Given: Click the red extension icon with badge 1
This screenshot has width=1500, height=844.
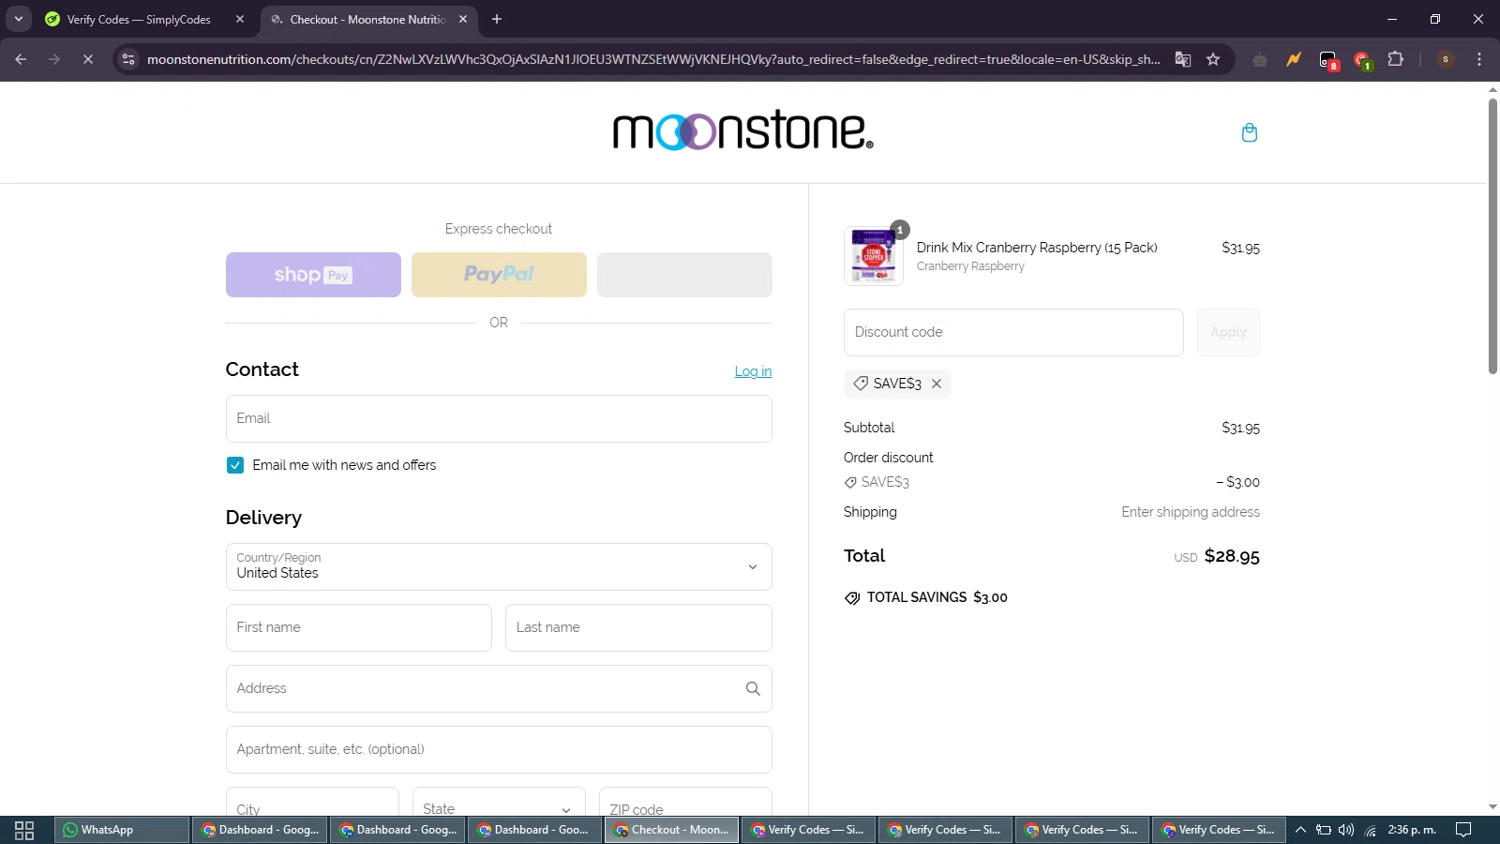Looking at the screenshot, I should point(1362,61).
